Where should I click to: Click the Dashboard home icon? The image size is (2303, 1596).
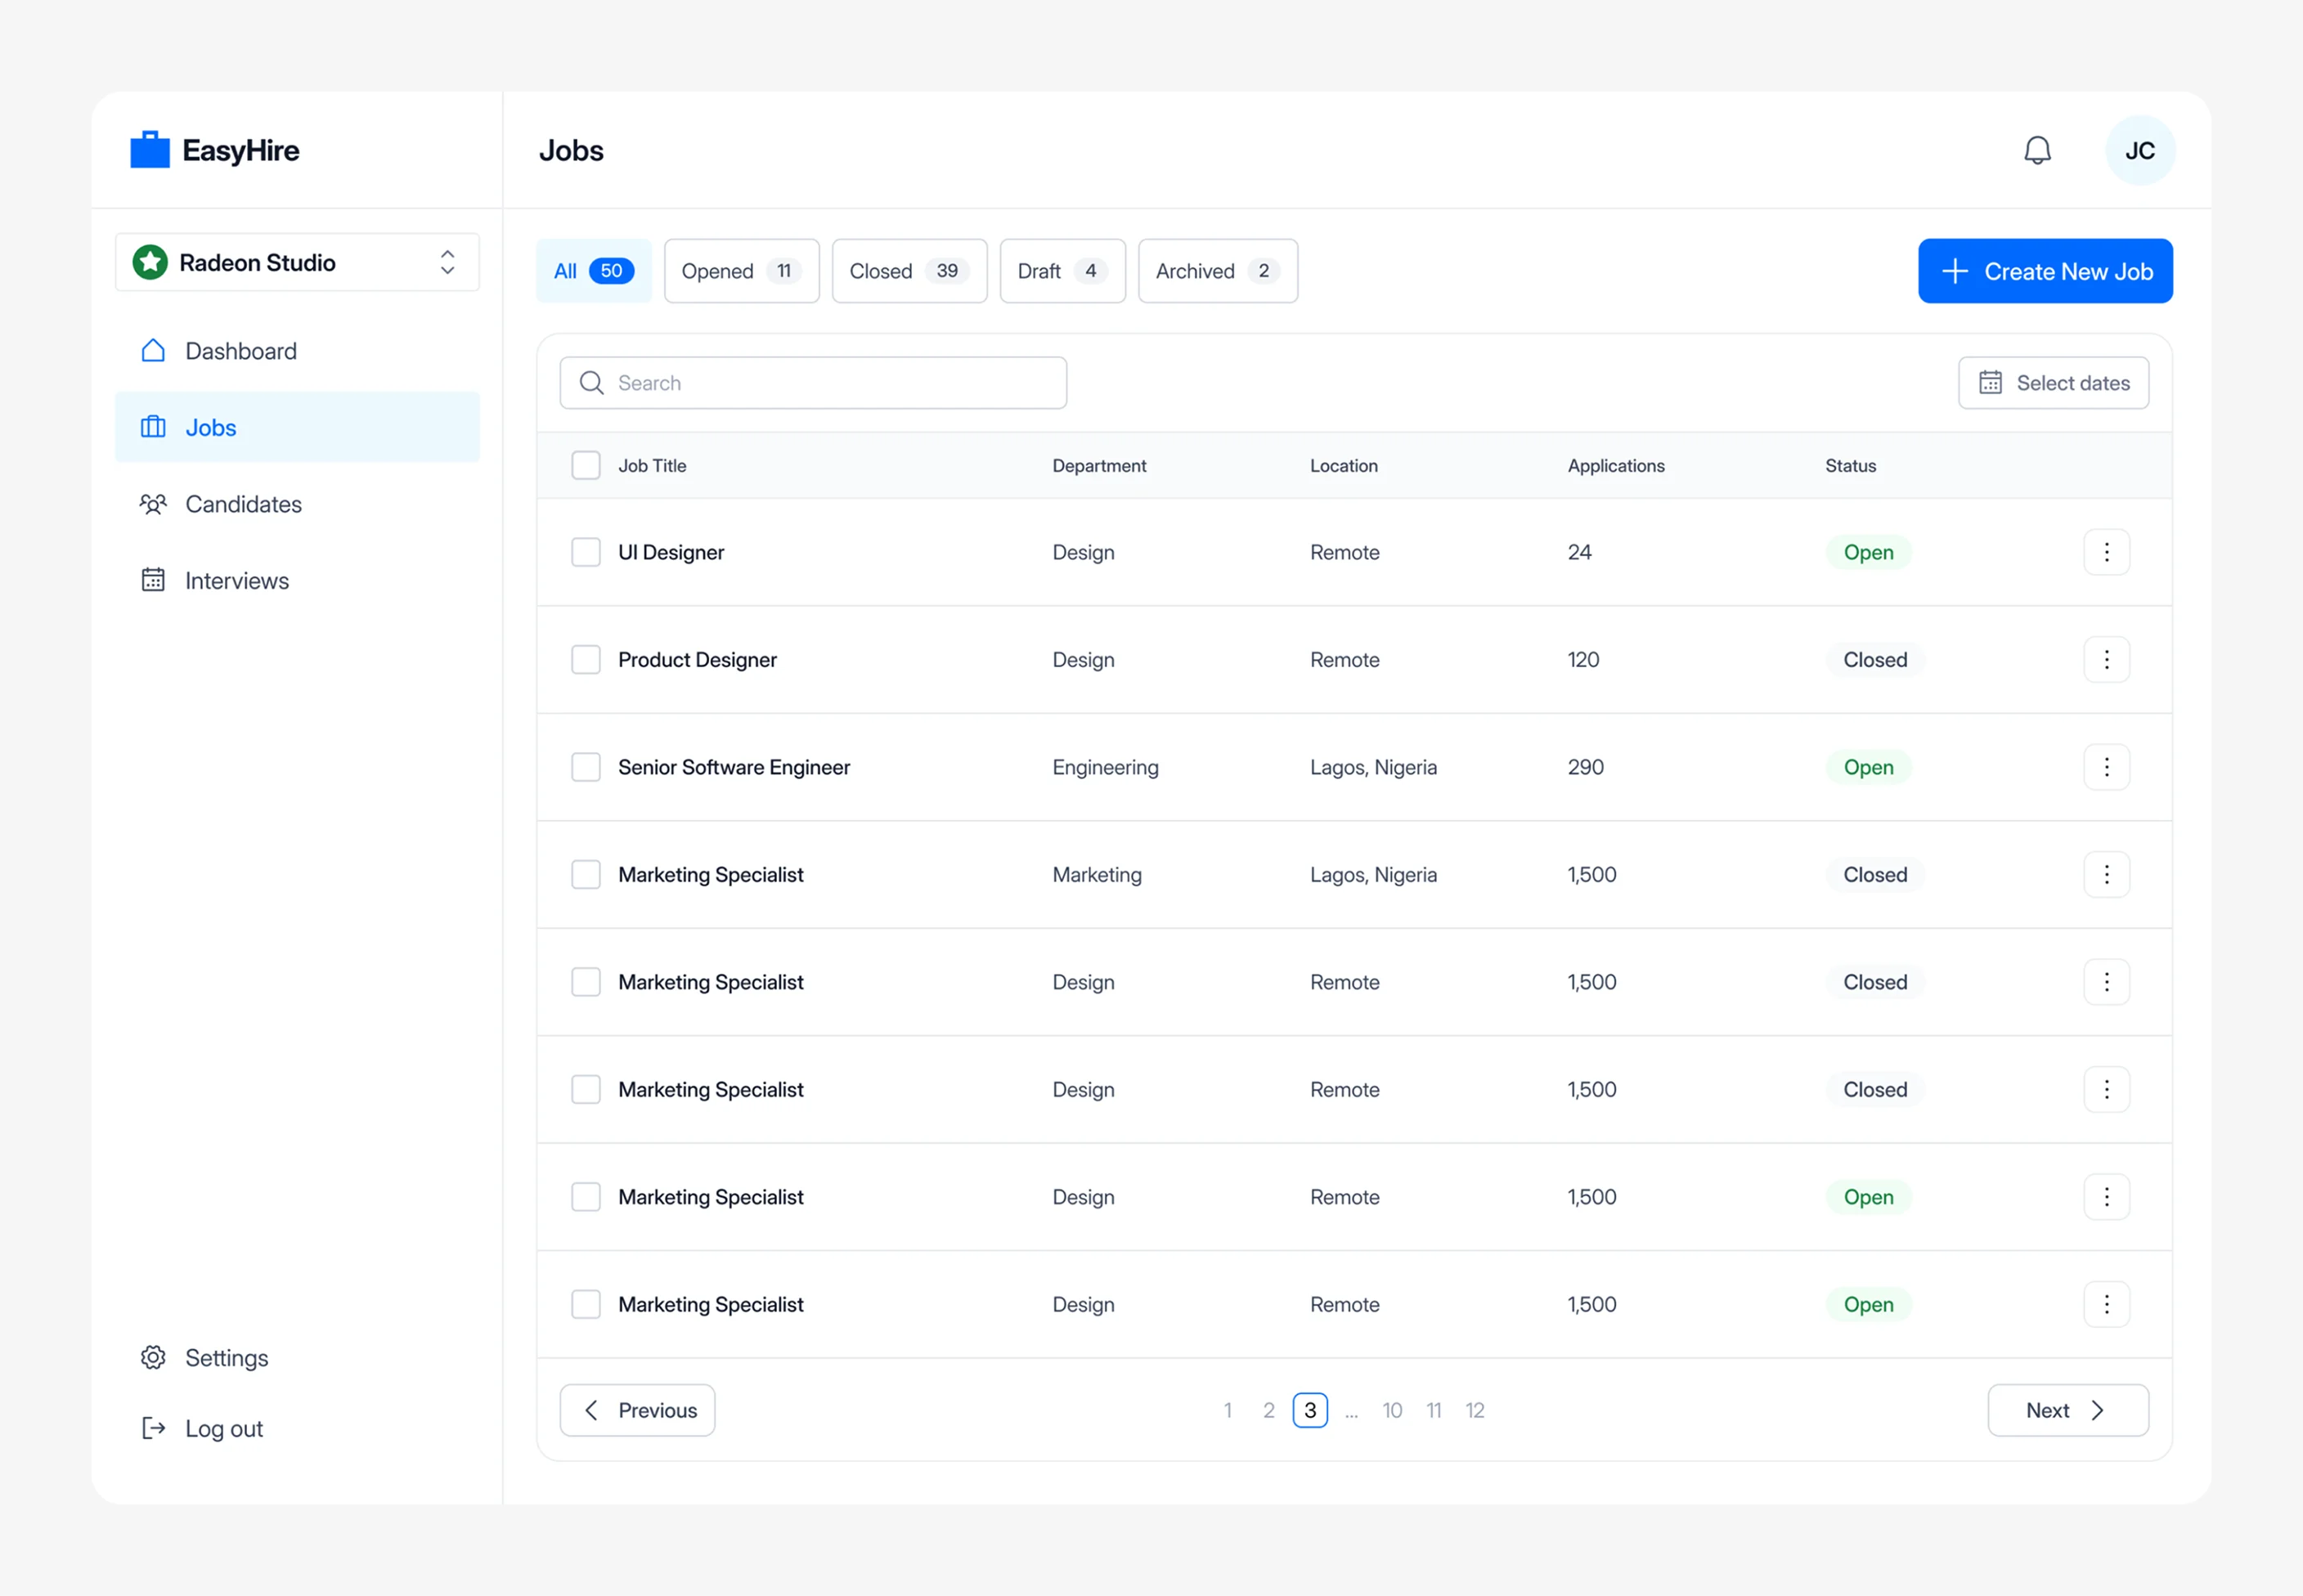[x=153, y=351]
